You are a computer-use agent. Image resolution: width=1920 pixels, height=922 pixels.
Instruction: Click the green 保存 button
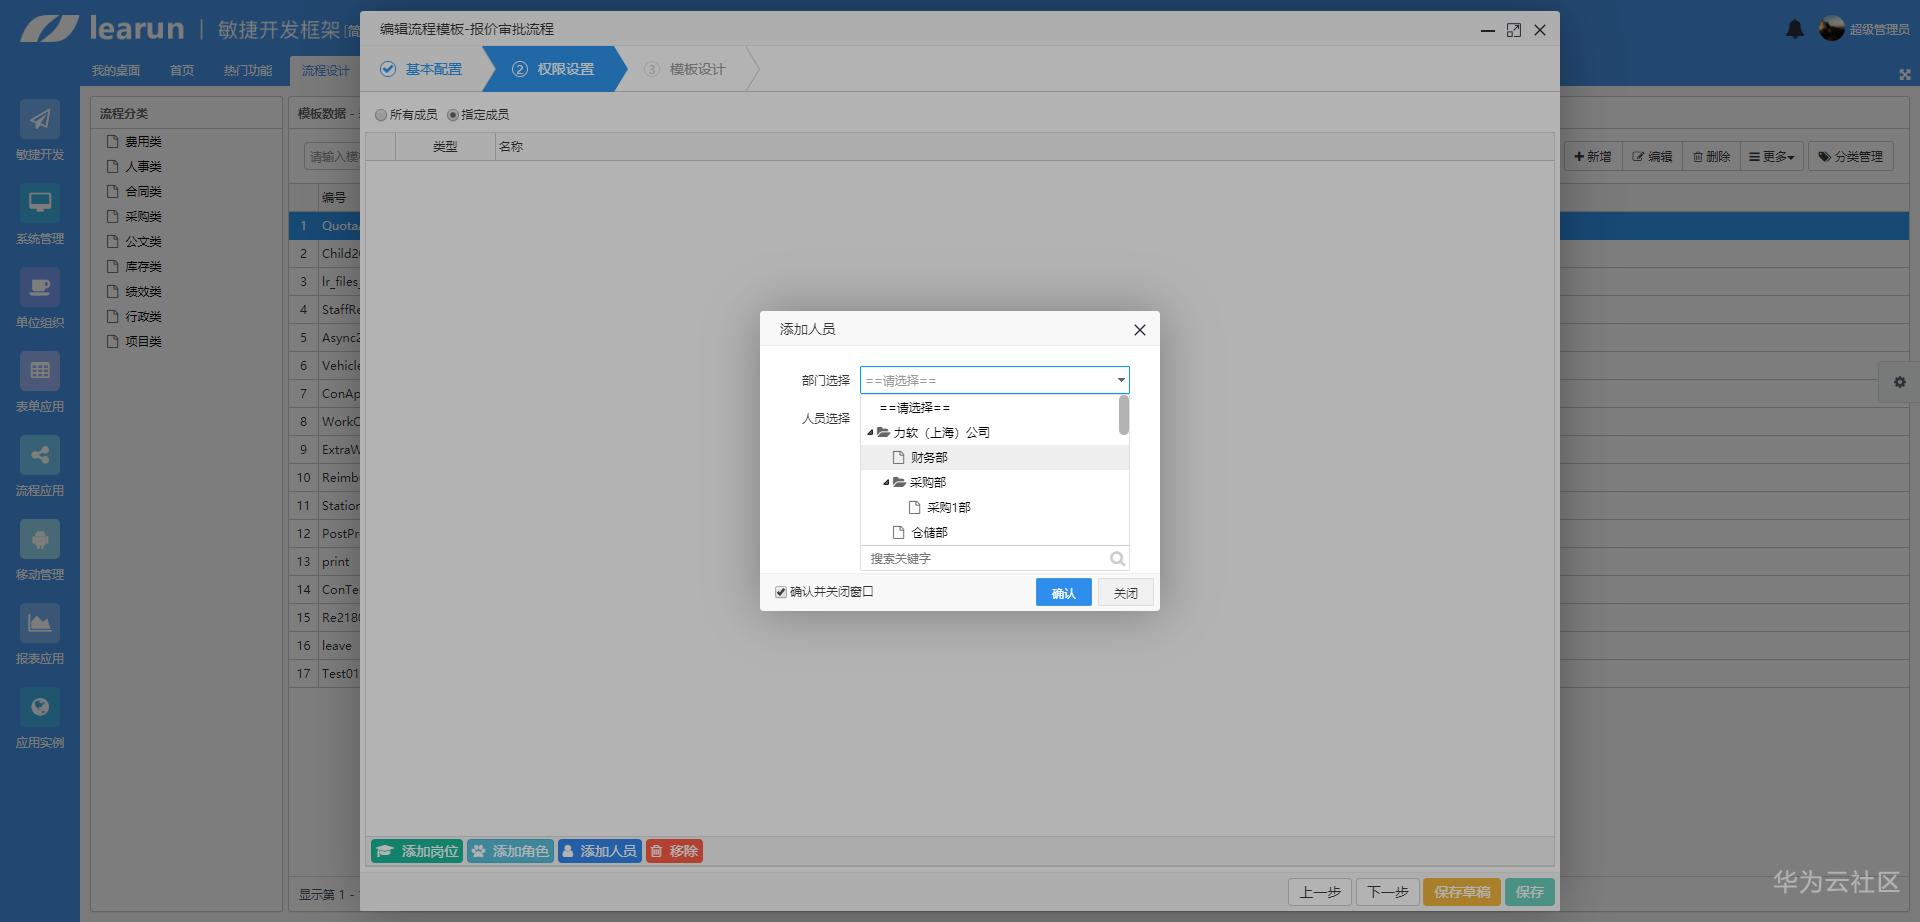(x=1529, y=892)
